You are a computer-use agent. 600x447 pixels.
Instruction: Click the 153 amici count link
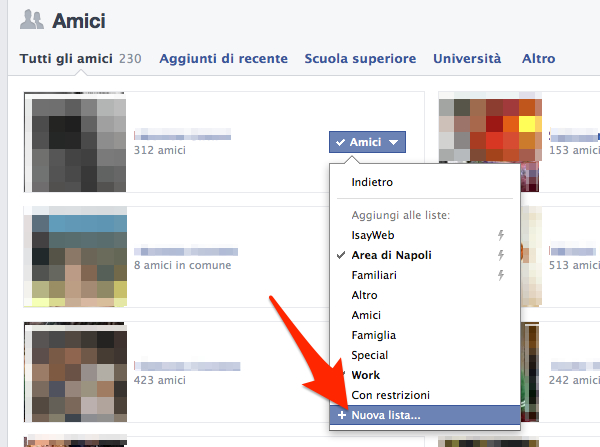(574, 150)
